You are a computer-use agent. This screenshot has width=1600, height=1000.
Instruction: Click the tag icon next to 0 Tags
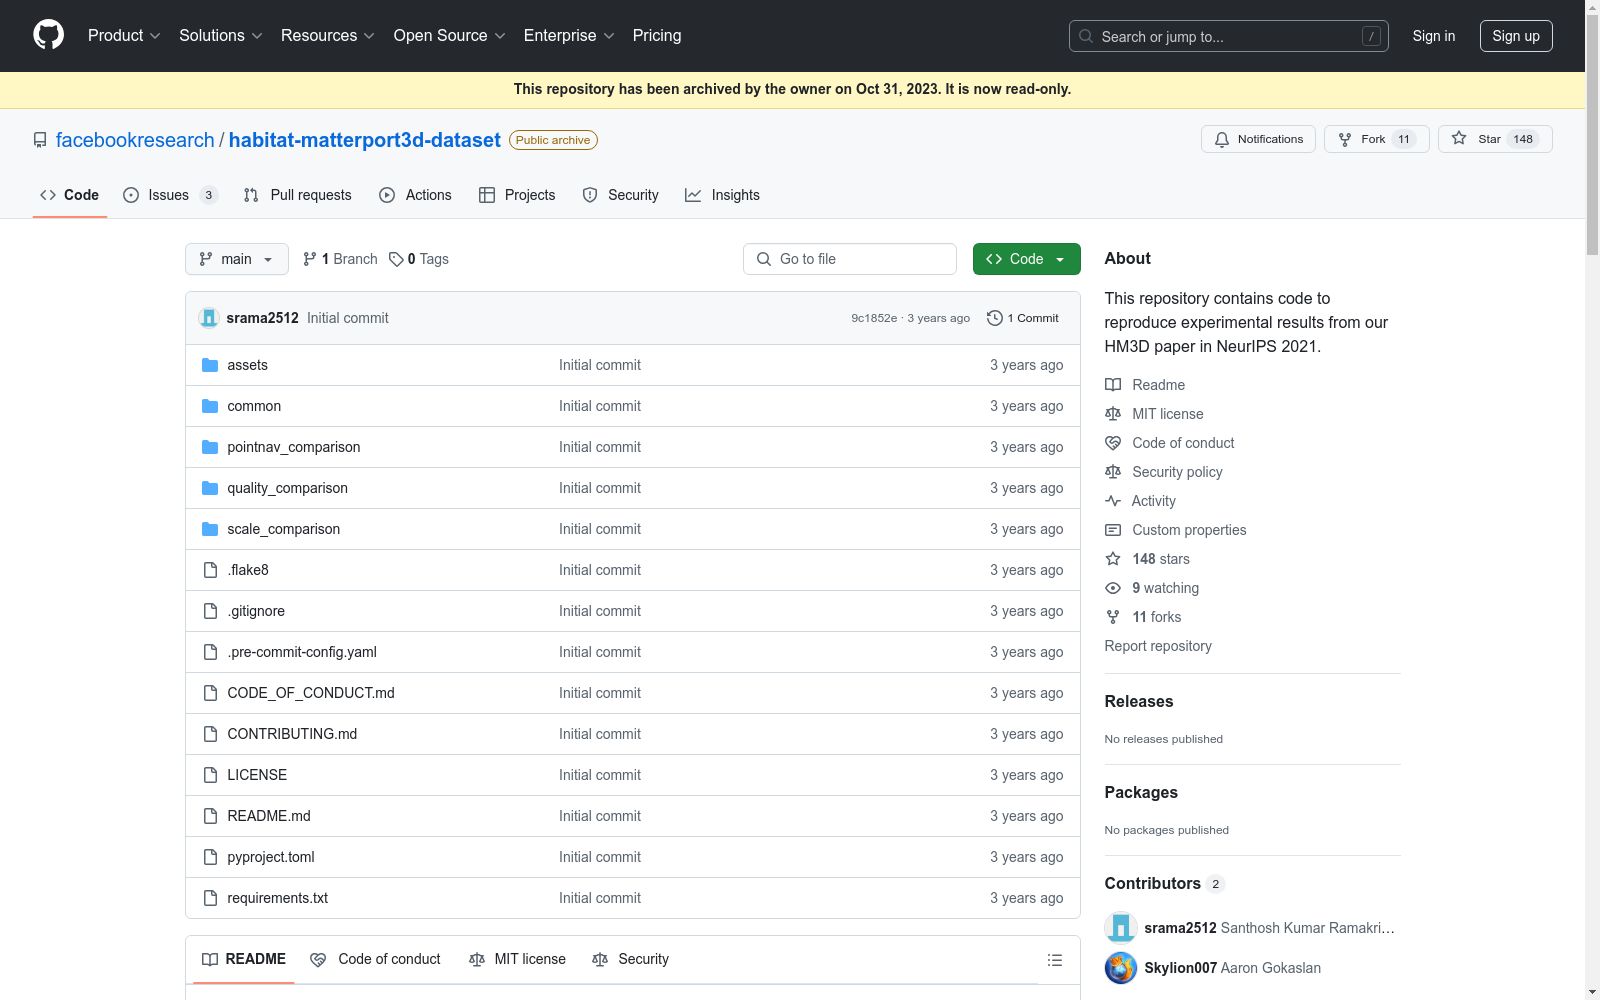coord(396,259)
